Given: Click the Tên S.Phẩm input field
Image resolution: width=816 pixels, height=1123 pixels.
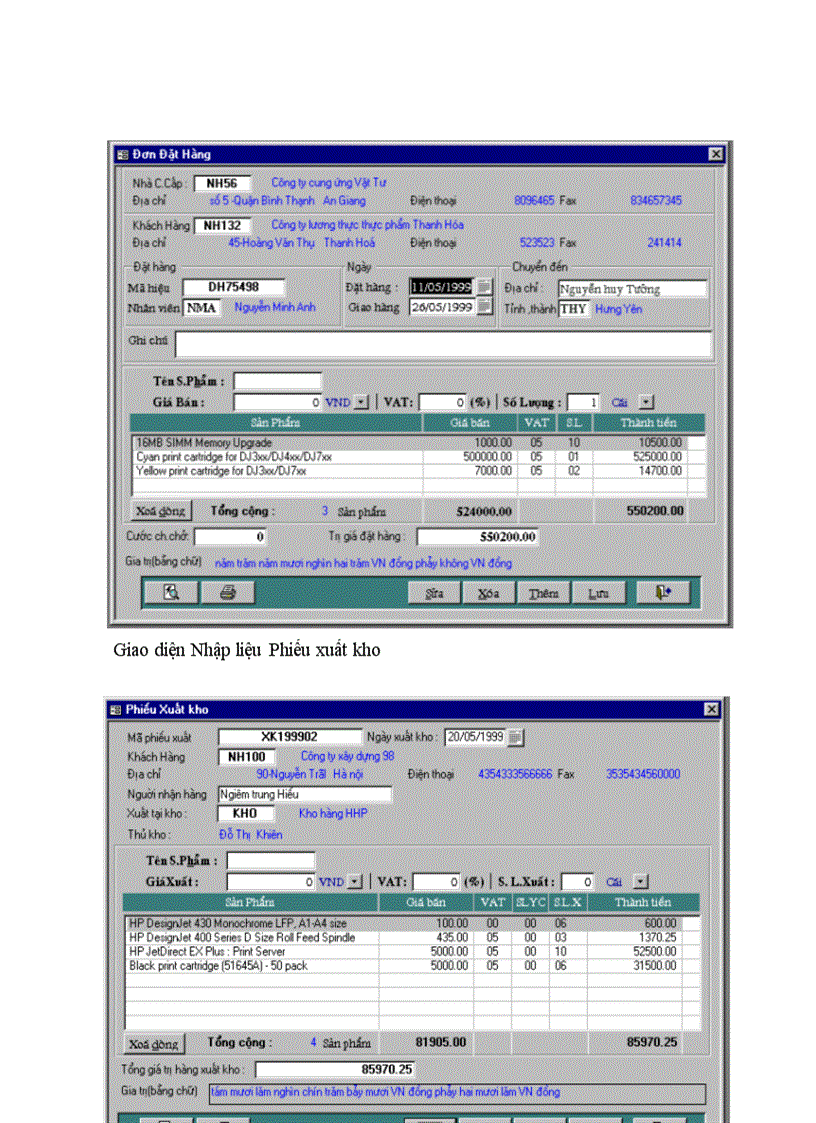Looking at the screenshot, I should pyautogui.click(x=278, y=381).
